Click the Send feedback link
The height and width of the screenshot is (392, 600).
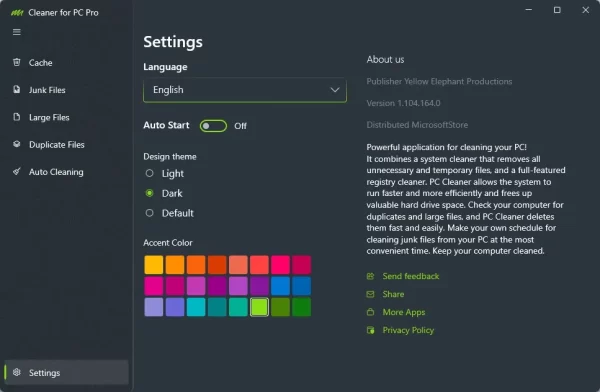click(x=411, y=276)
